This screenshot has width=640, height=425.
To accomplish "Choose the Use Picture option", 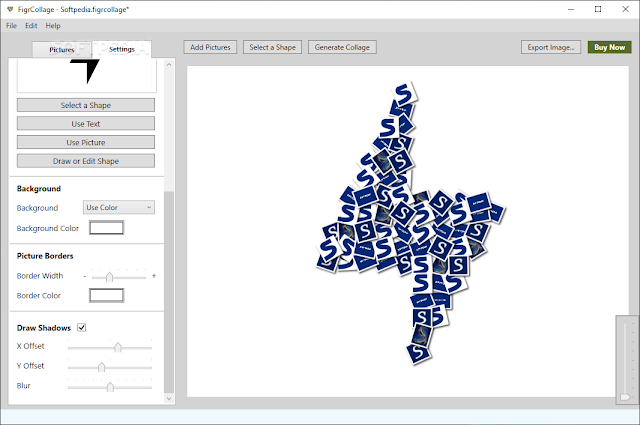I will point(86,142).
